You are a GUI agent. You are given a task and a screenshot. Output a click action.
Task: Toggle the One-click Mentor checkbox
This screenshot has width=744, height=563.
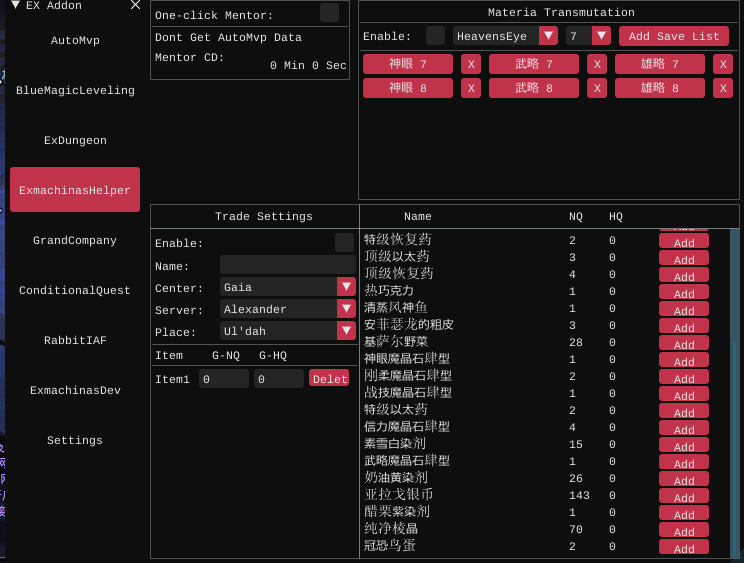329,13
